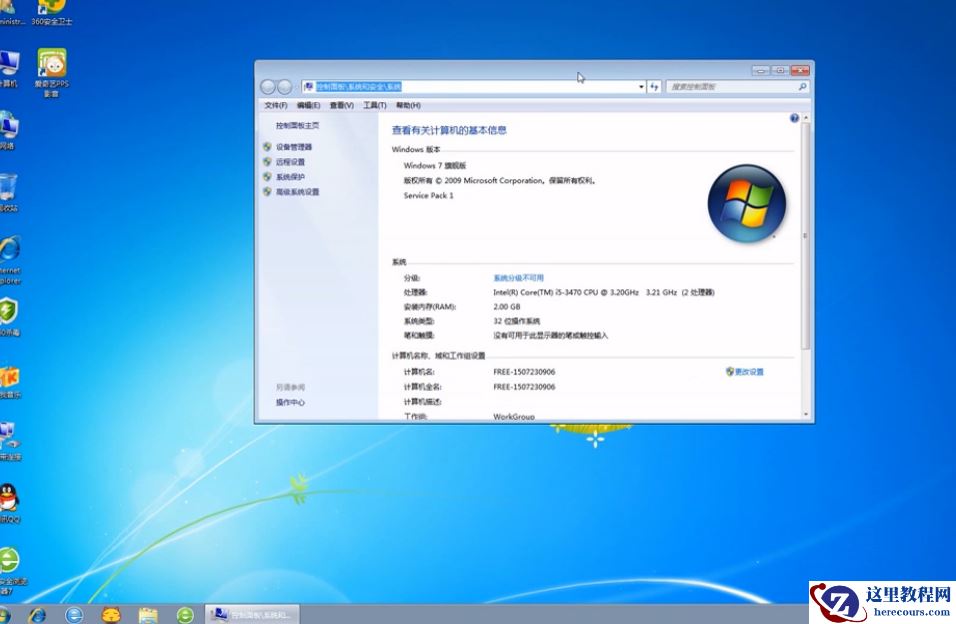Select the Recycle Bin desktop icon
This screenshot has height=624, width=956.
point(8,193)
